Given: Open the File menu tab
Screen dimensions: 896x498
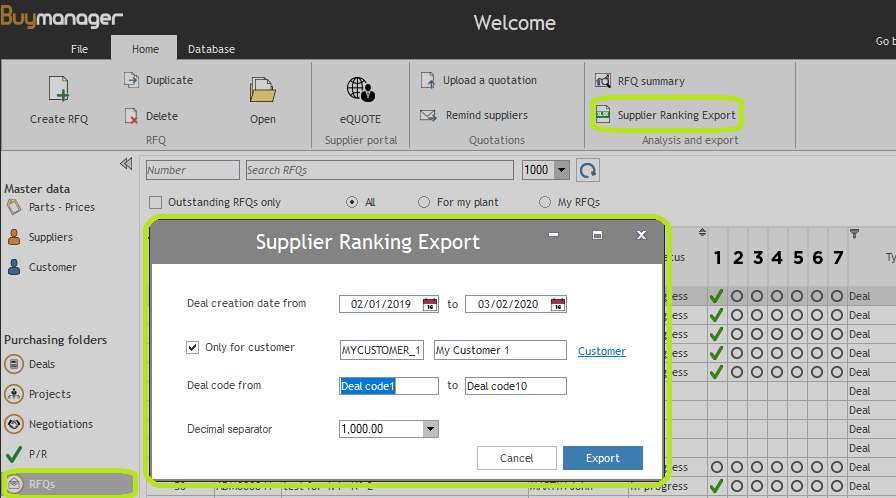Looking at the screenshot, I should point(80,49).
